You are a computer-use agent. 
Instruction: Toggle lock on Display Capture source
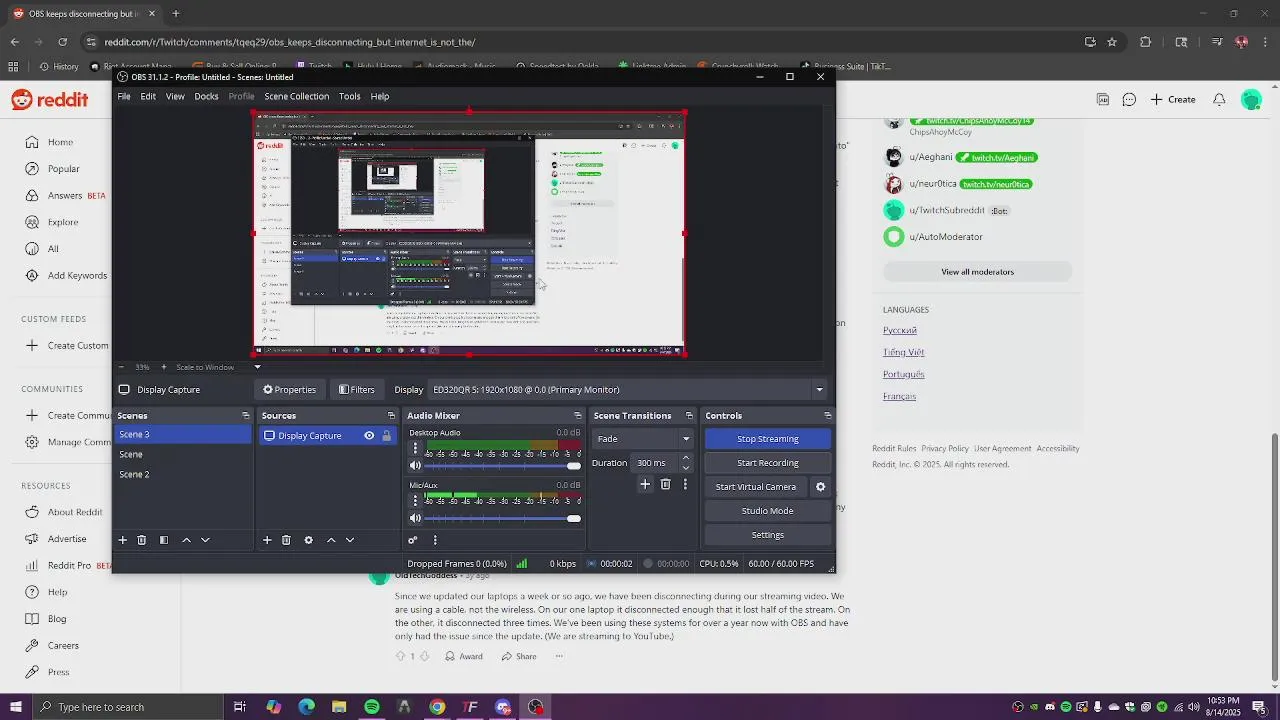click(386, 436)
